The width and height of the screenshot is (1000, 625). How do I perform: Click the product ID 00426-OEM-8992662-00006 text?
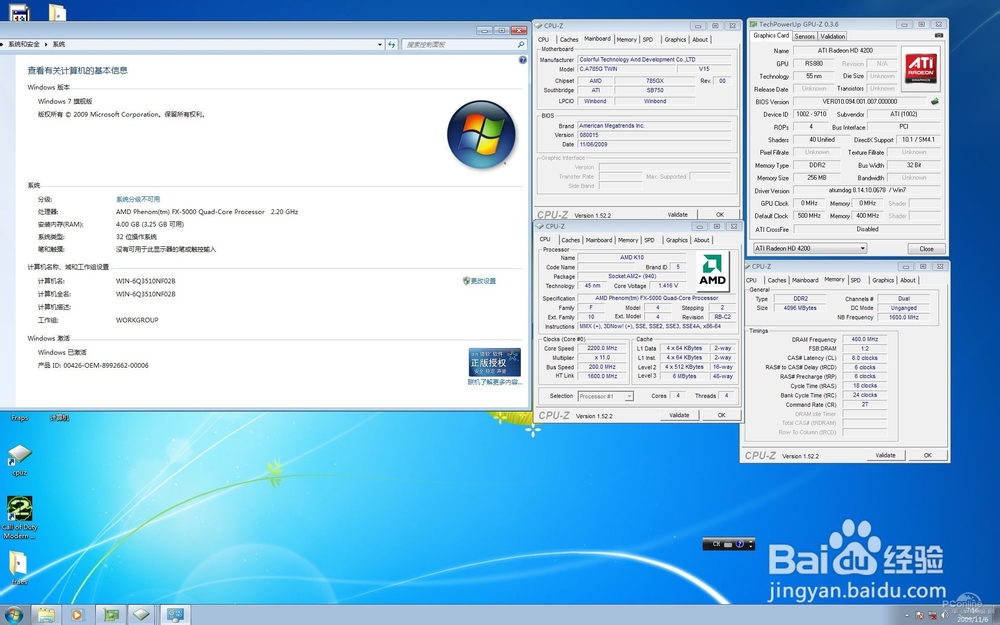(93, 365)
